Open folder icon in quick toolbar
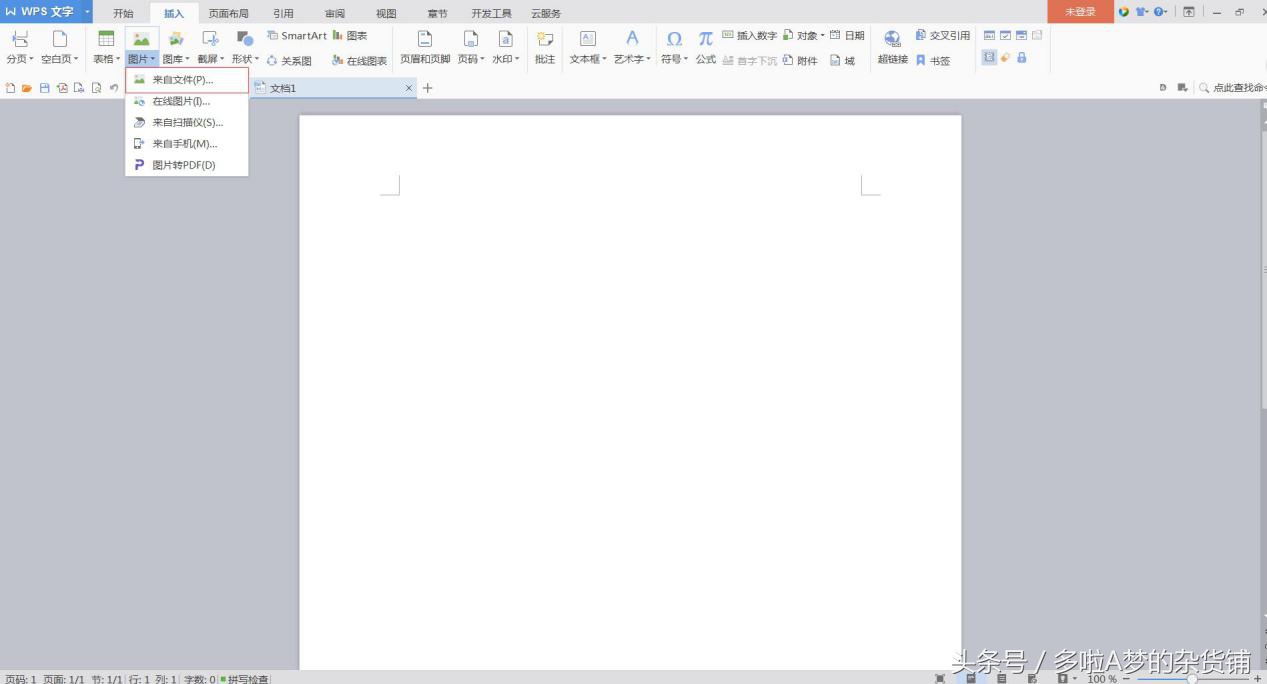Viewport: 1267px width, 684px height. click(27, 88)
